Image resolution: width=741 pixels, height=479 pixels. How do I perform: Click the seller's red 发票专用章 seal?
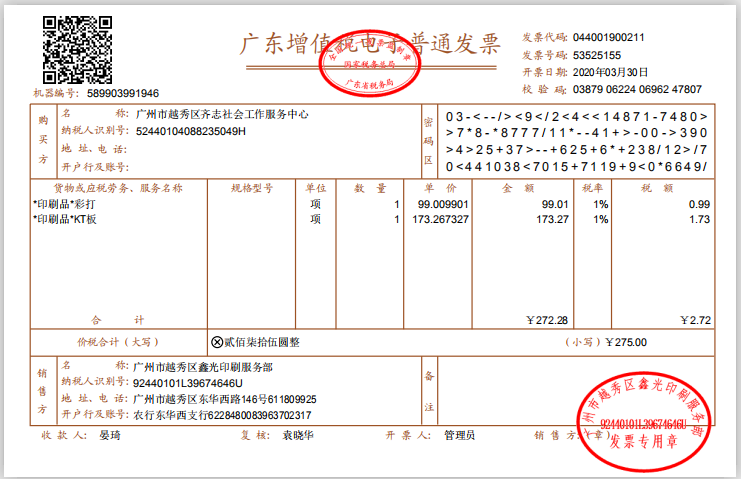click(x=644, y=421)
